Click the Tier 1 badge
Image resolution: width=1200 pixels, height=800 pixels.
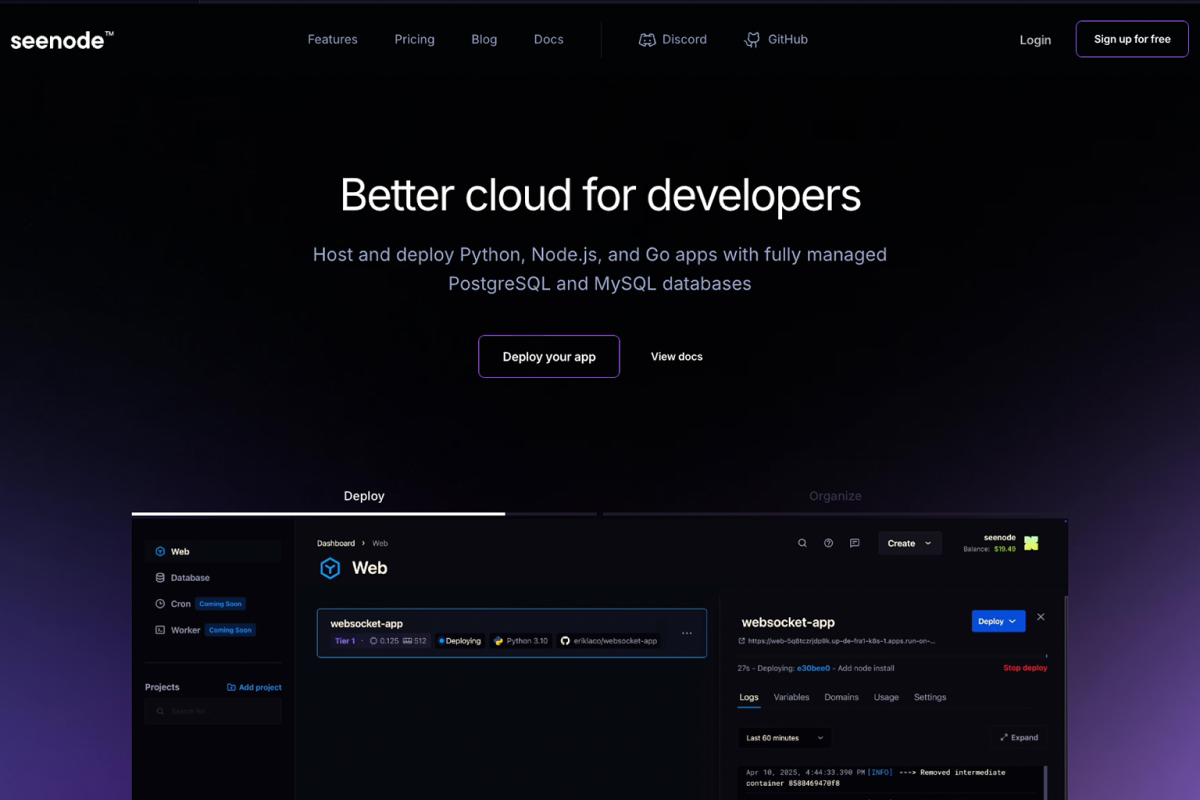(344, 640)
